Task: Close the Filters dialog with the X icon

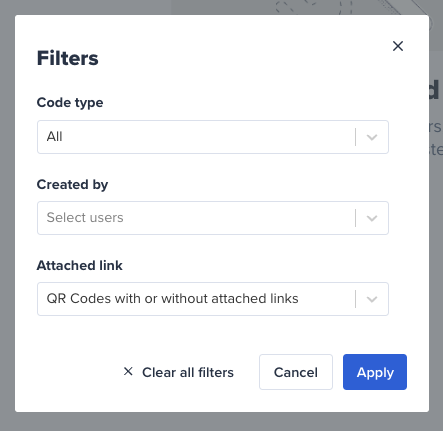Action: click(x=398, y=46)
